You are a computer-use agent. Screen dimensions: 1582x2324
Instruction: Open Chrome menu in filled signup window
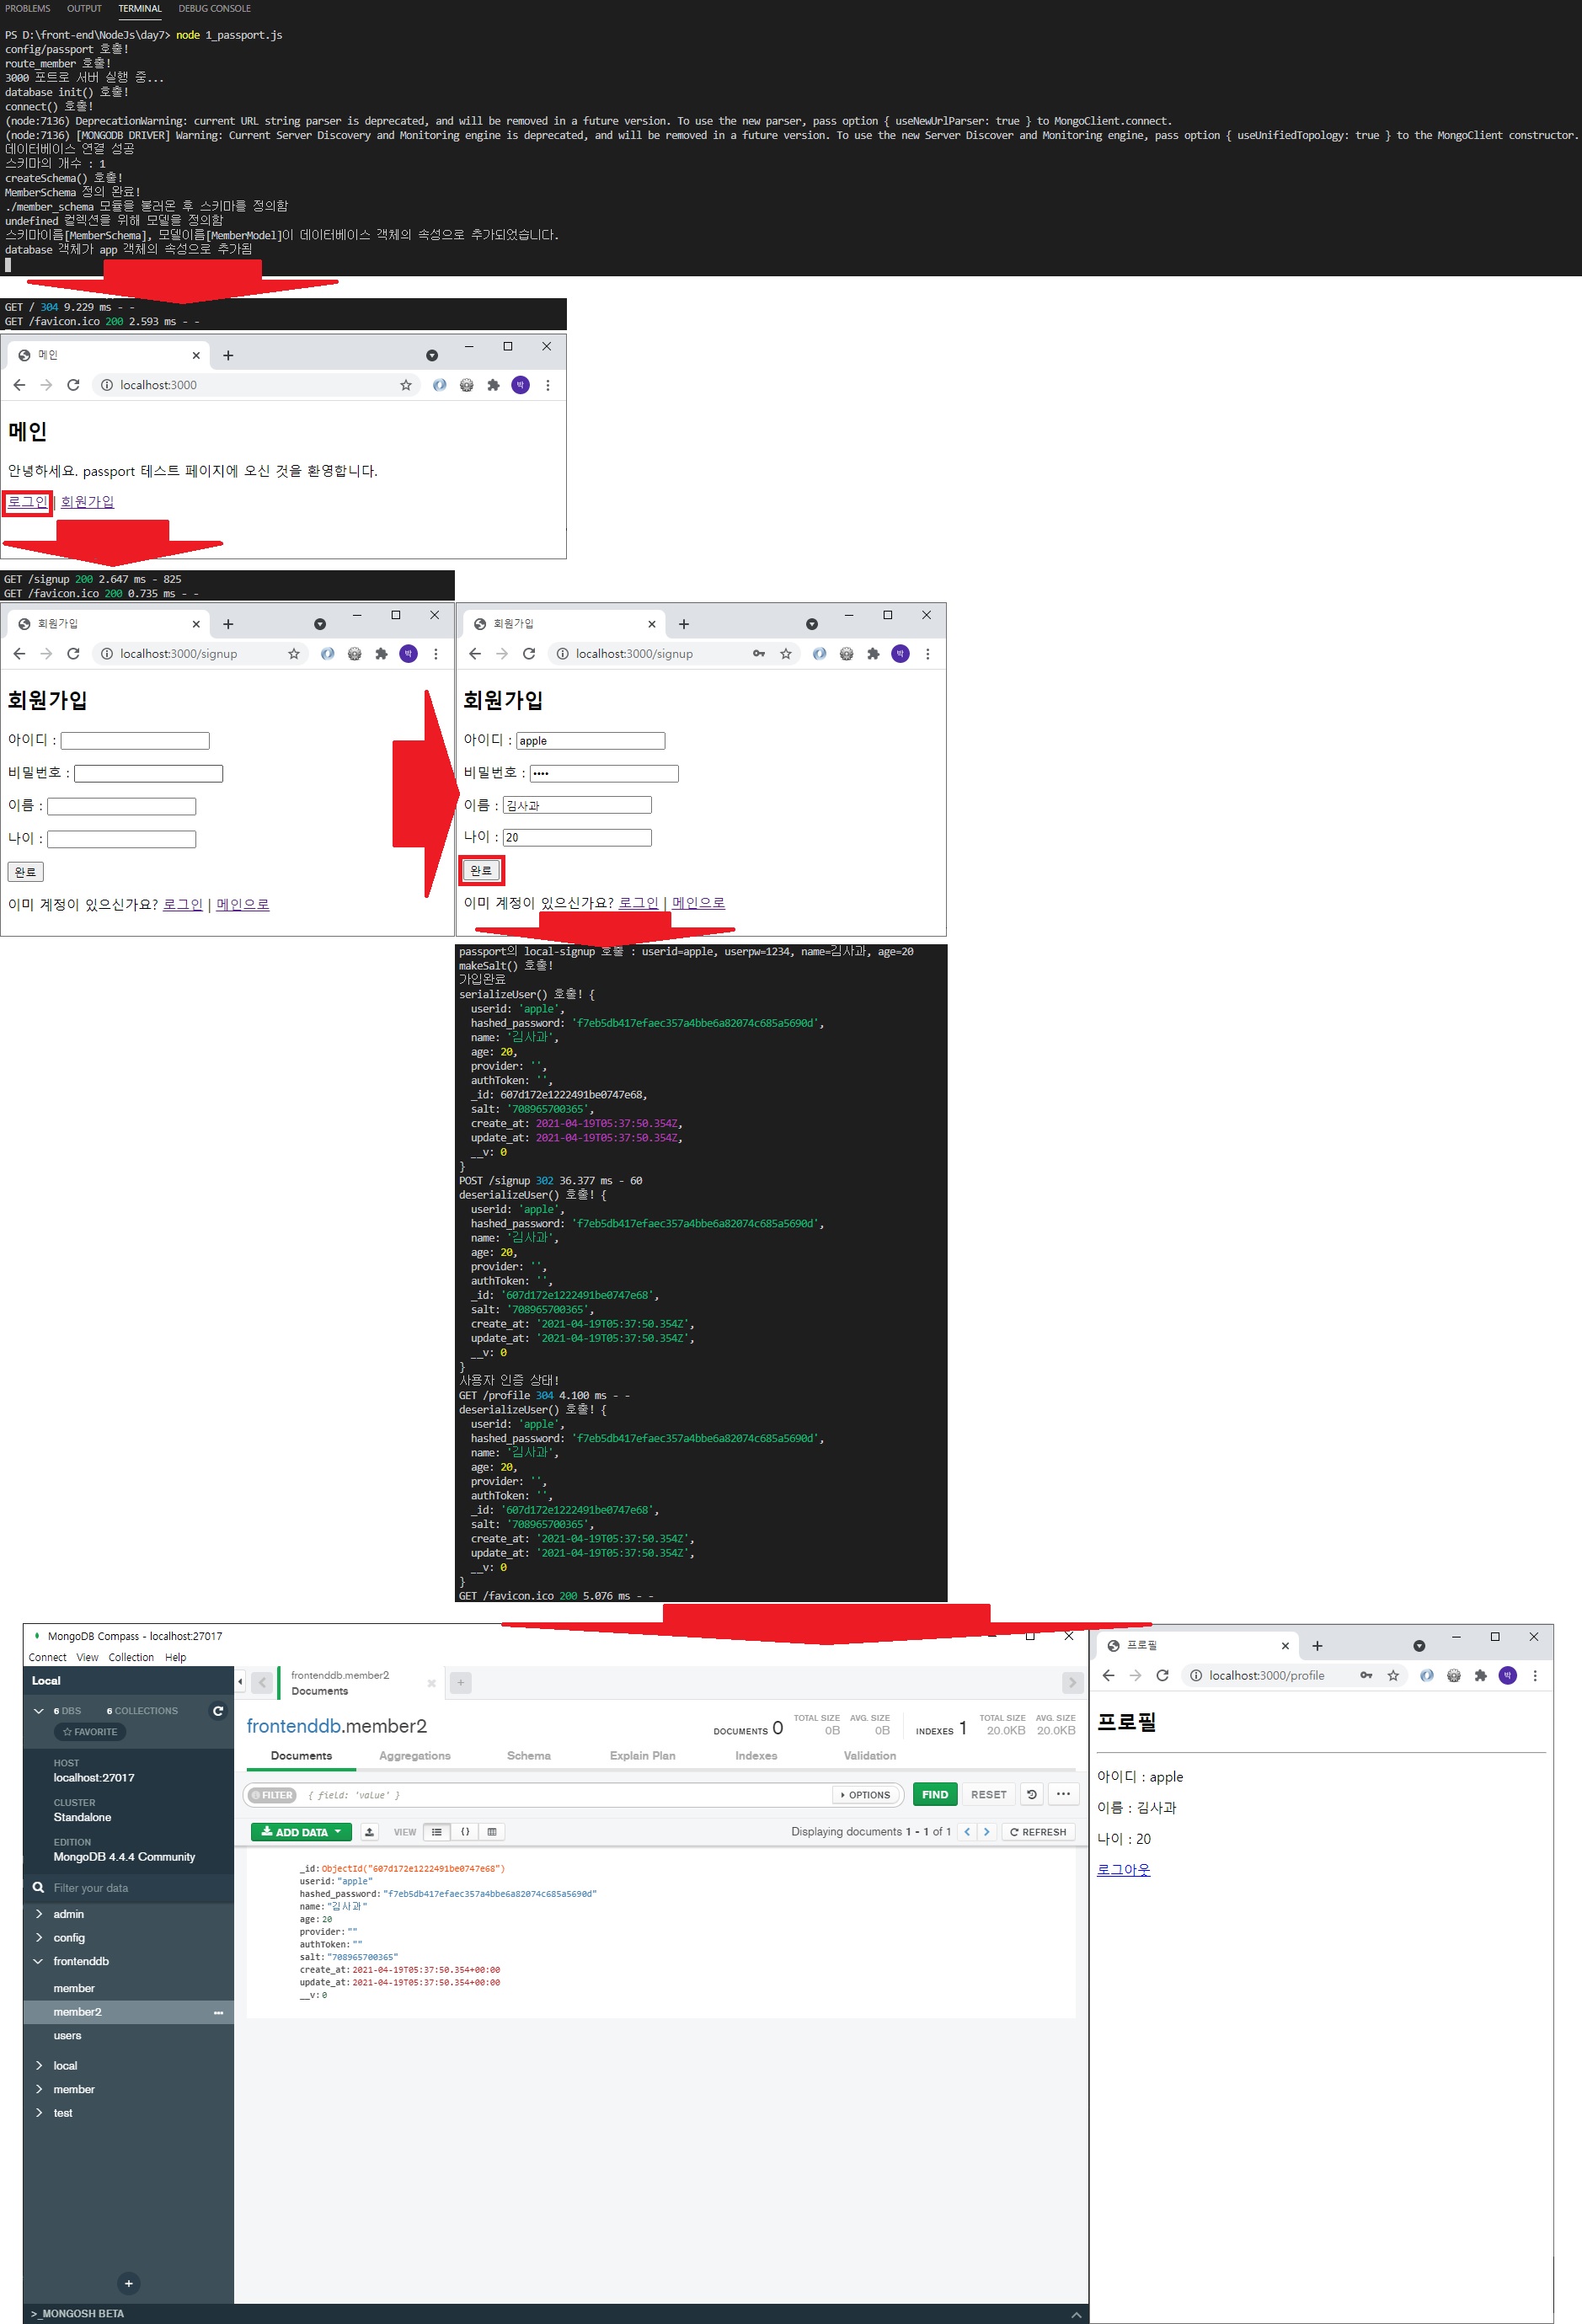pos(928,654)
